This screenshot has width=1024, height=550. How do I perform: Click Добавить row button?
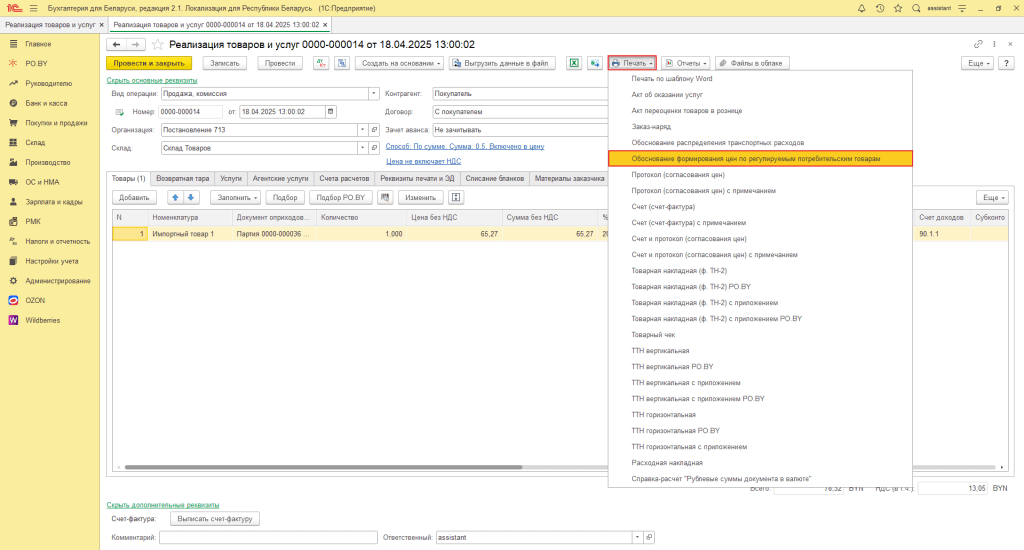[134, 197]
